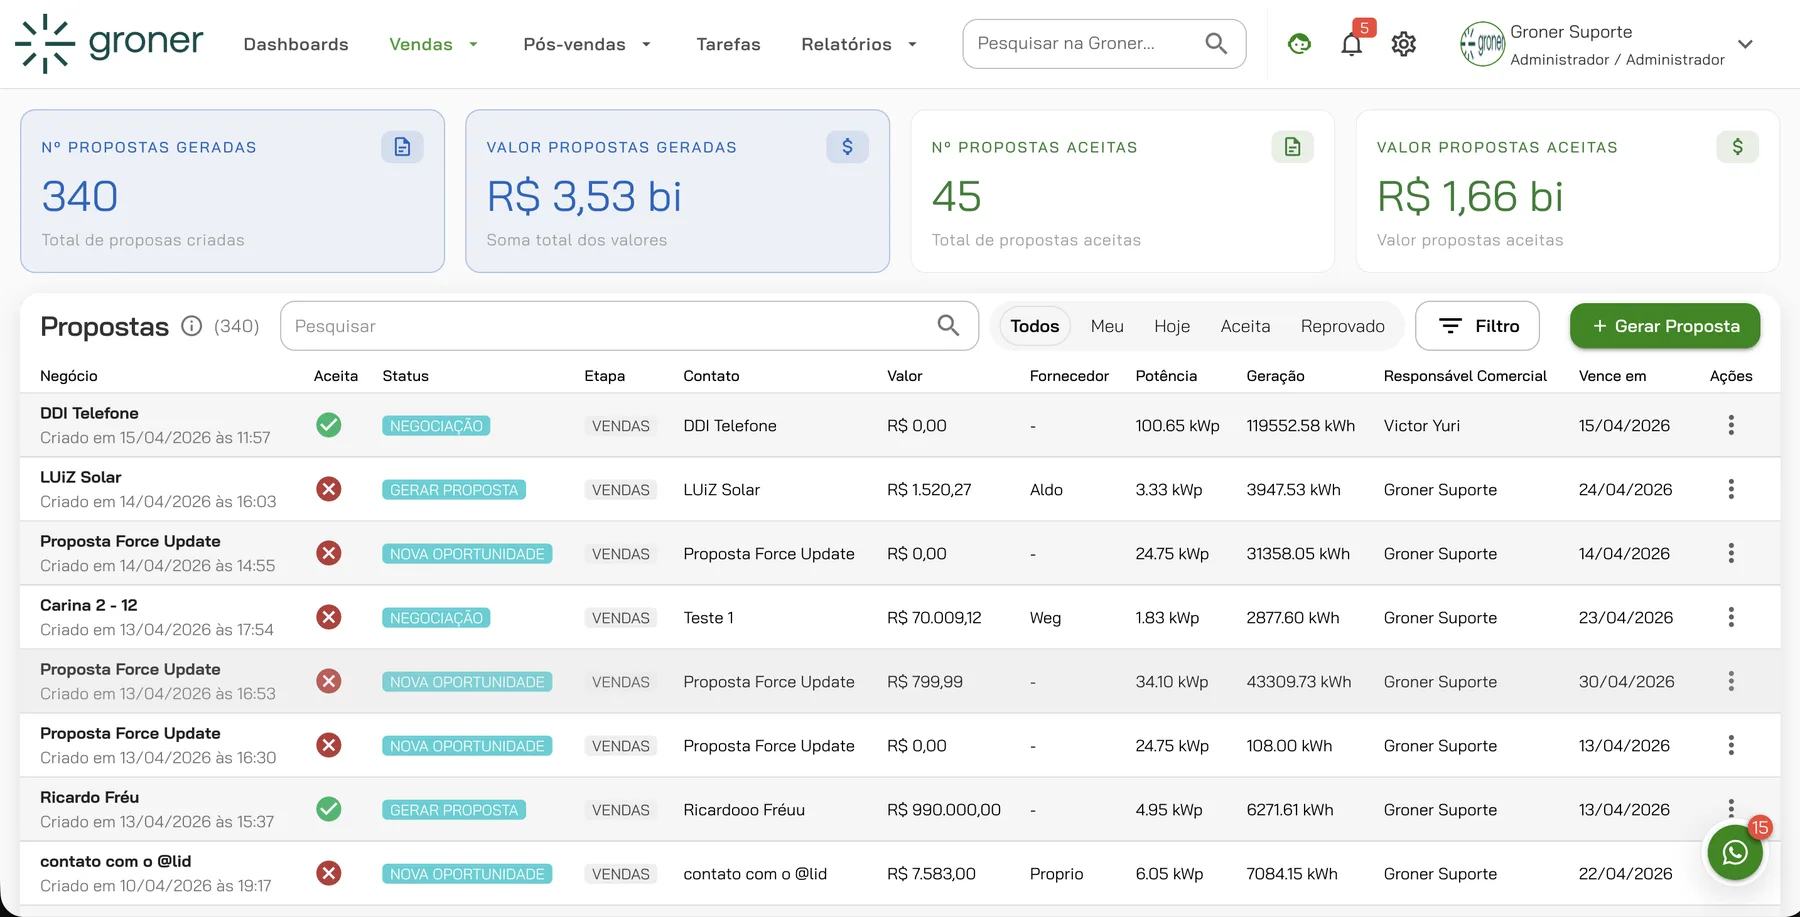
Task: Open notifications bell with 5 badge
Action: click(1352, 44)
